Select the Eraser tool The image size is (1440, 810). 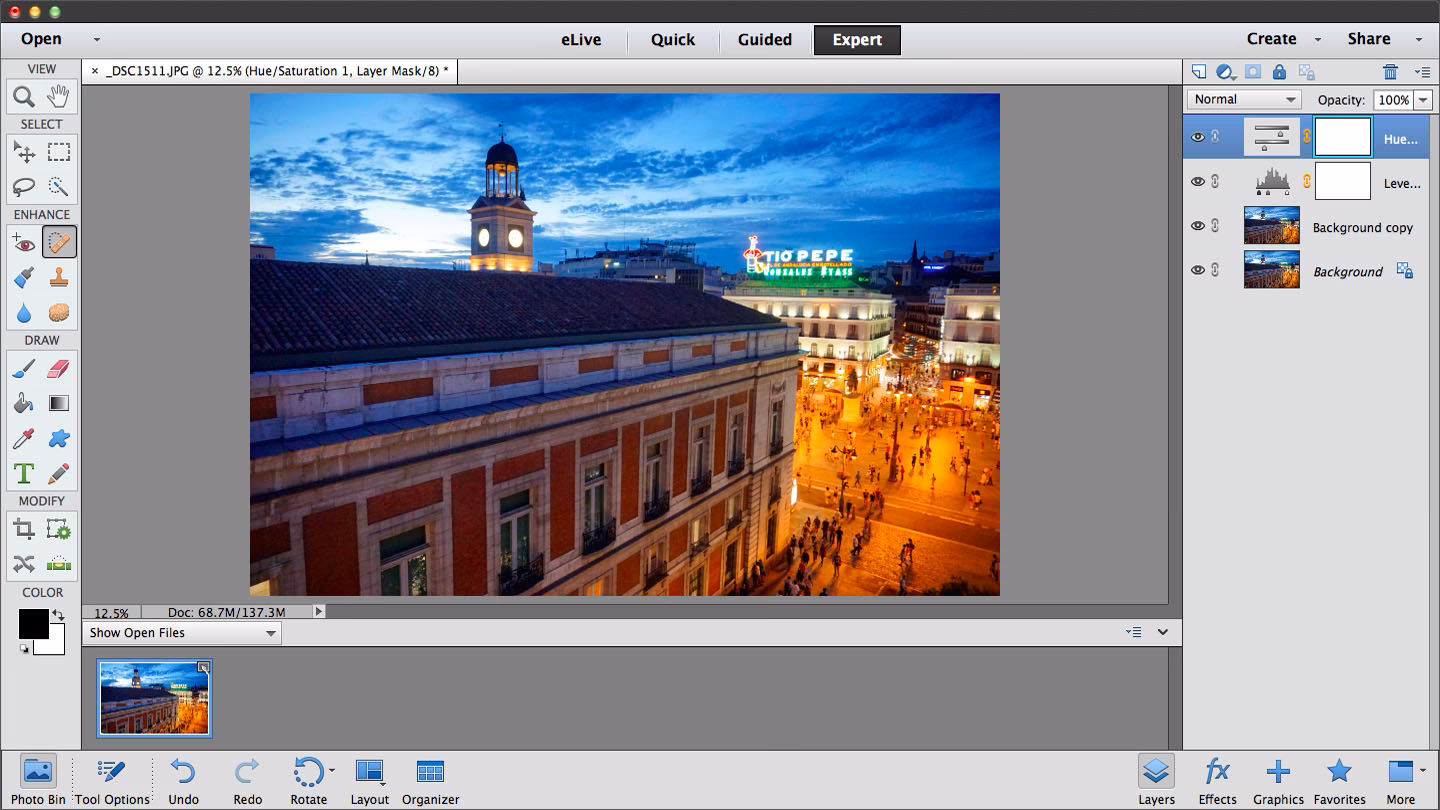click(59, 368)
